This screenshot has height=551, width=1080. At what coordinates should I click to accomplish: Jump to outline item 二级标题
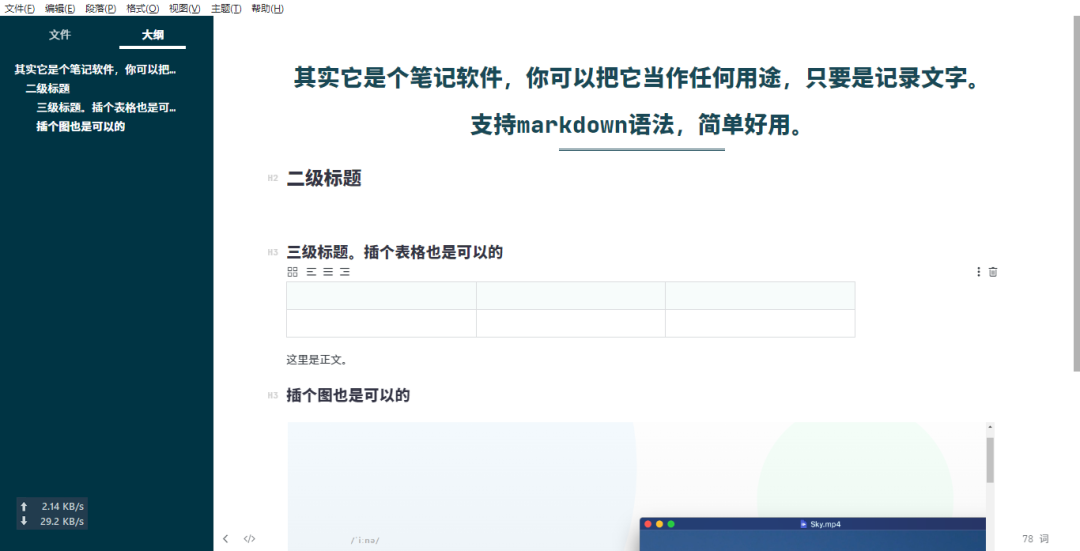[x=48, y=88]
